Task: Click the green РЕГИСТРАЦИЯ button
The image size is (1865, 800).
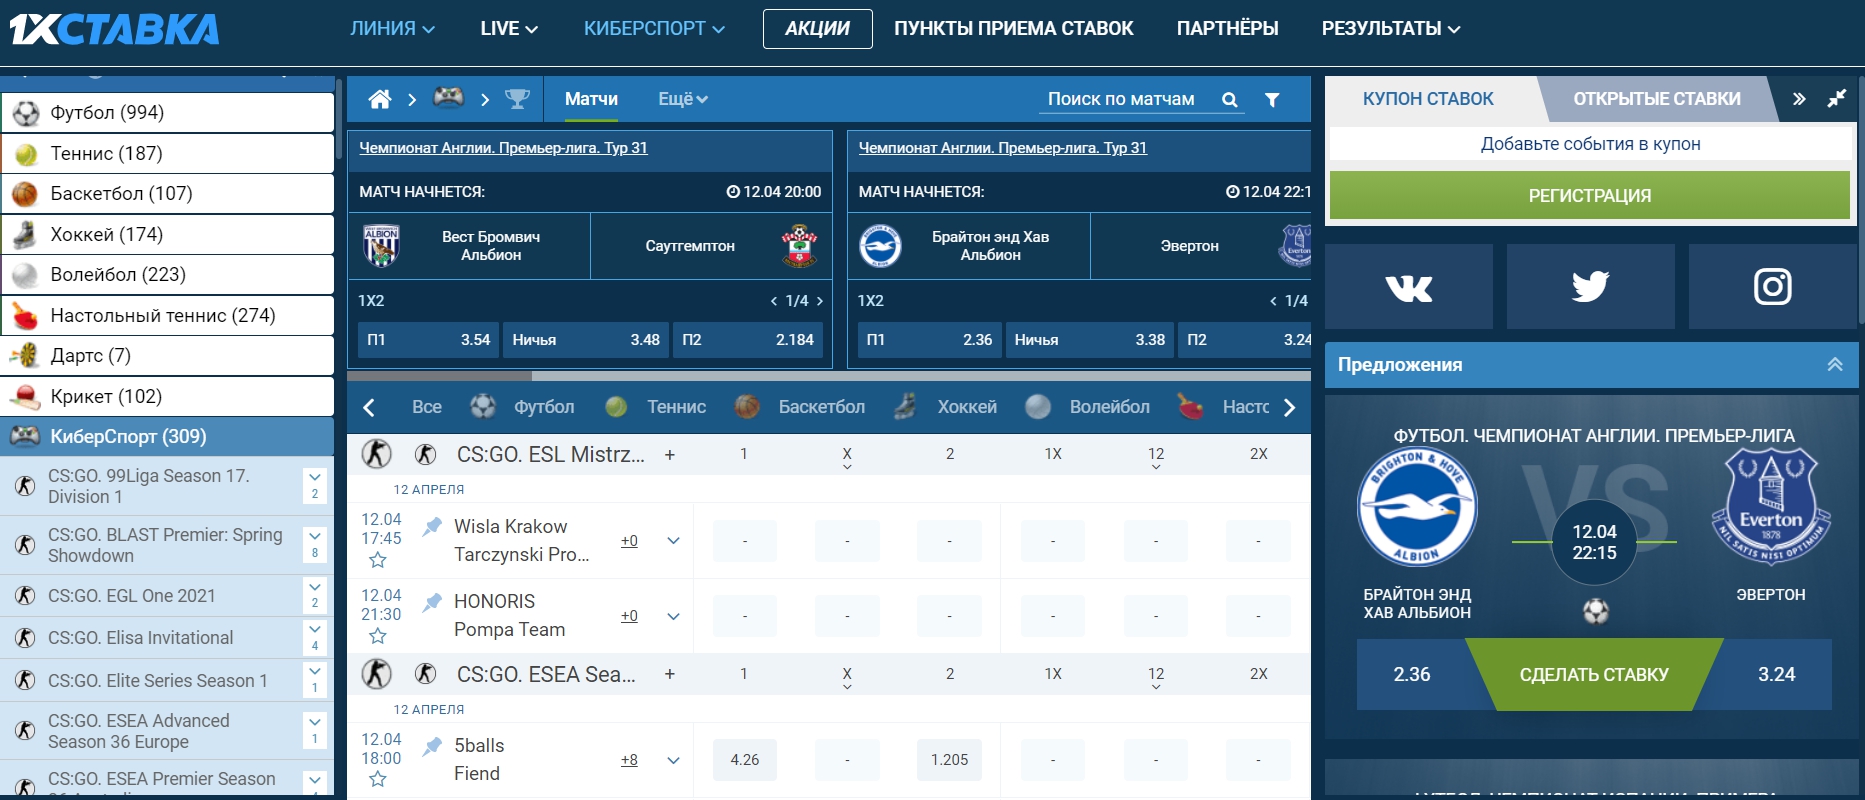Action: [1590, 196]
